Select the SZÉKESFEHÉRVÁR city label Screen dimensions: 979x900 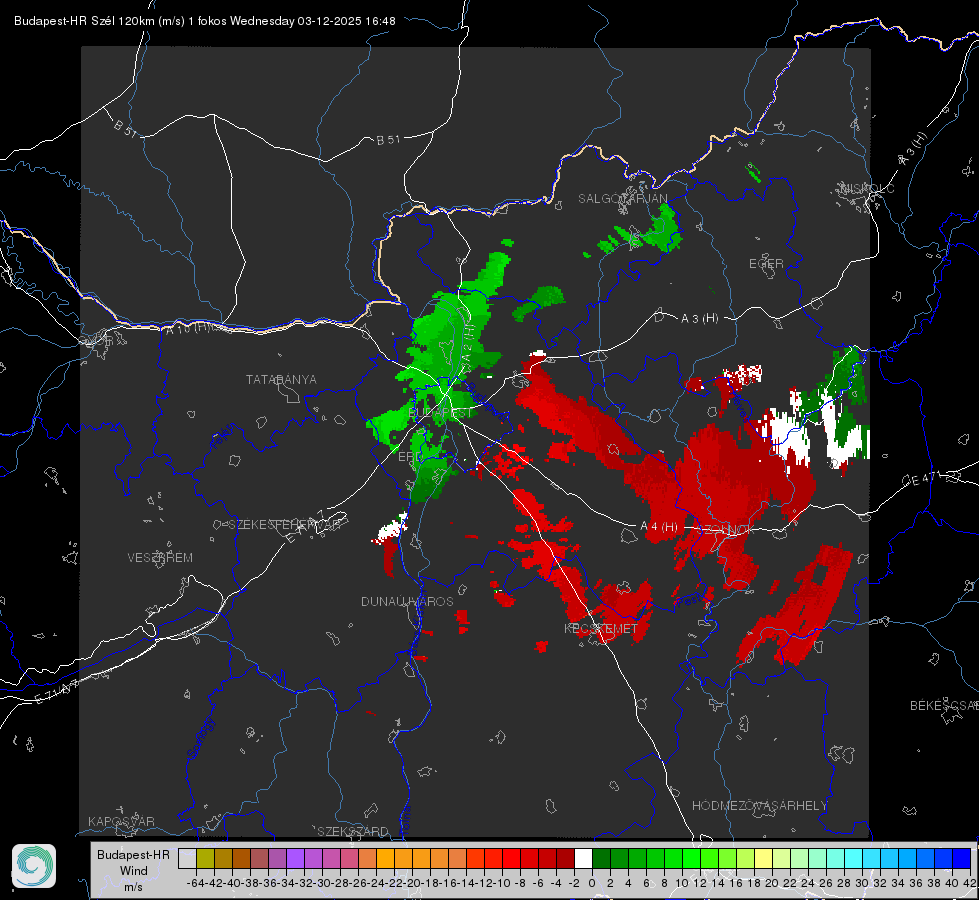pos(285,525)
